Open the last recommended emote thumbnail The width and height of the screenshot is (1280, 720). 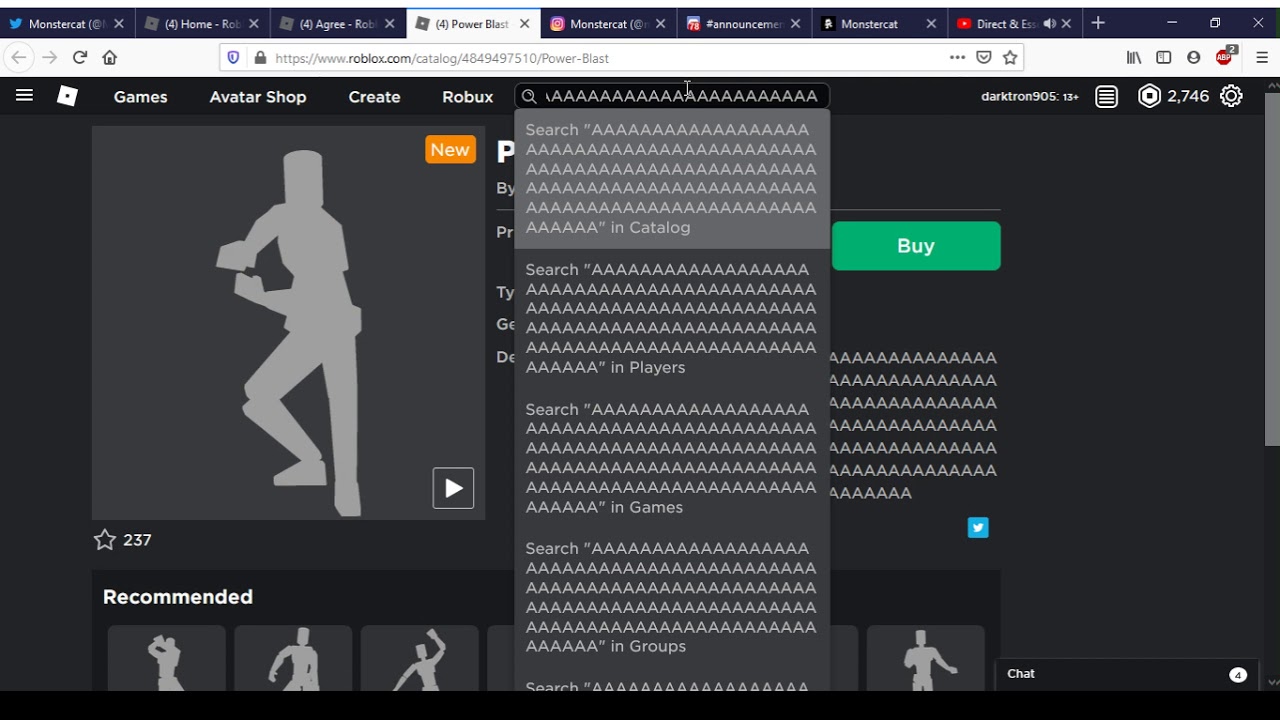tap(926, 658)
